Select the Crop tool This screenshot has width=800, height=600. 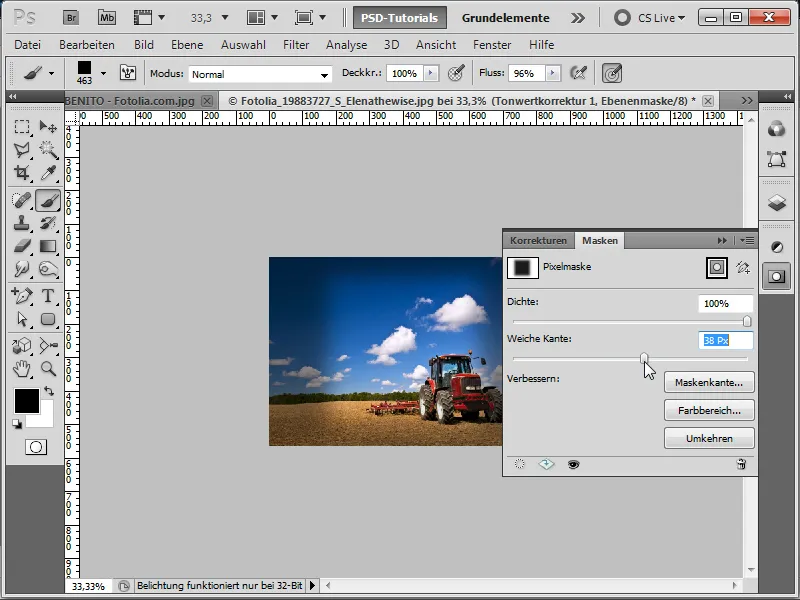[21, 173]
